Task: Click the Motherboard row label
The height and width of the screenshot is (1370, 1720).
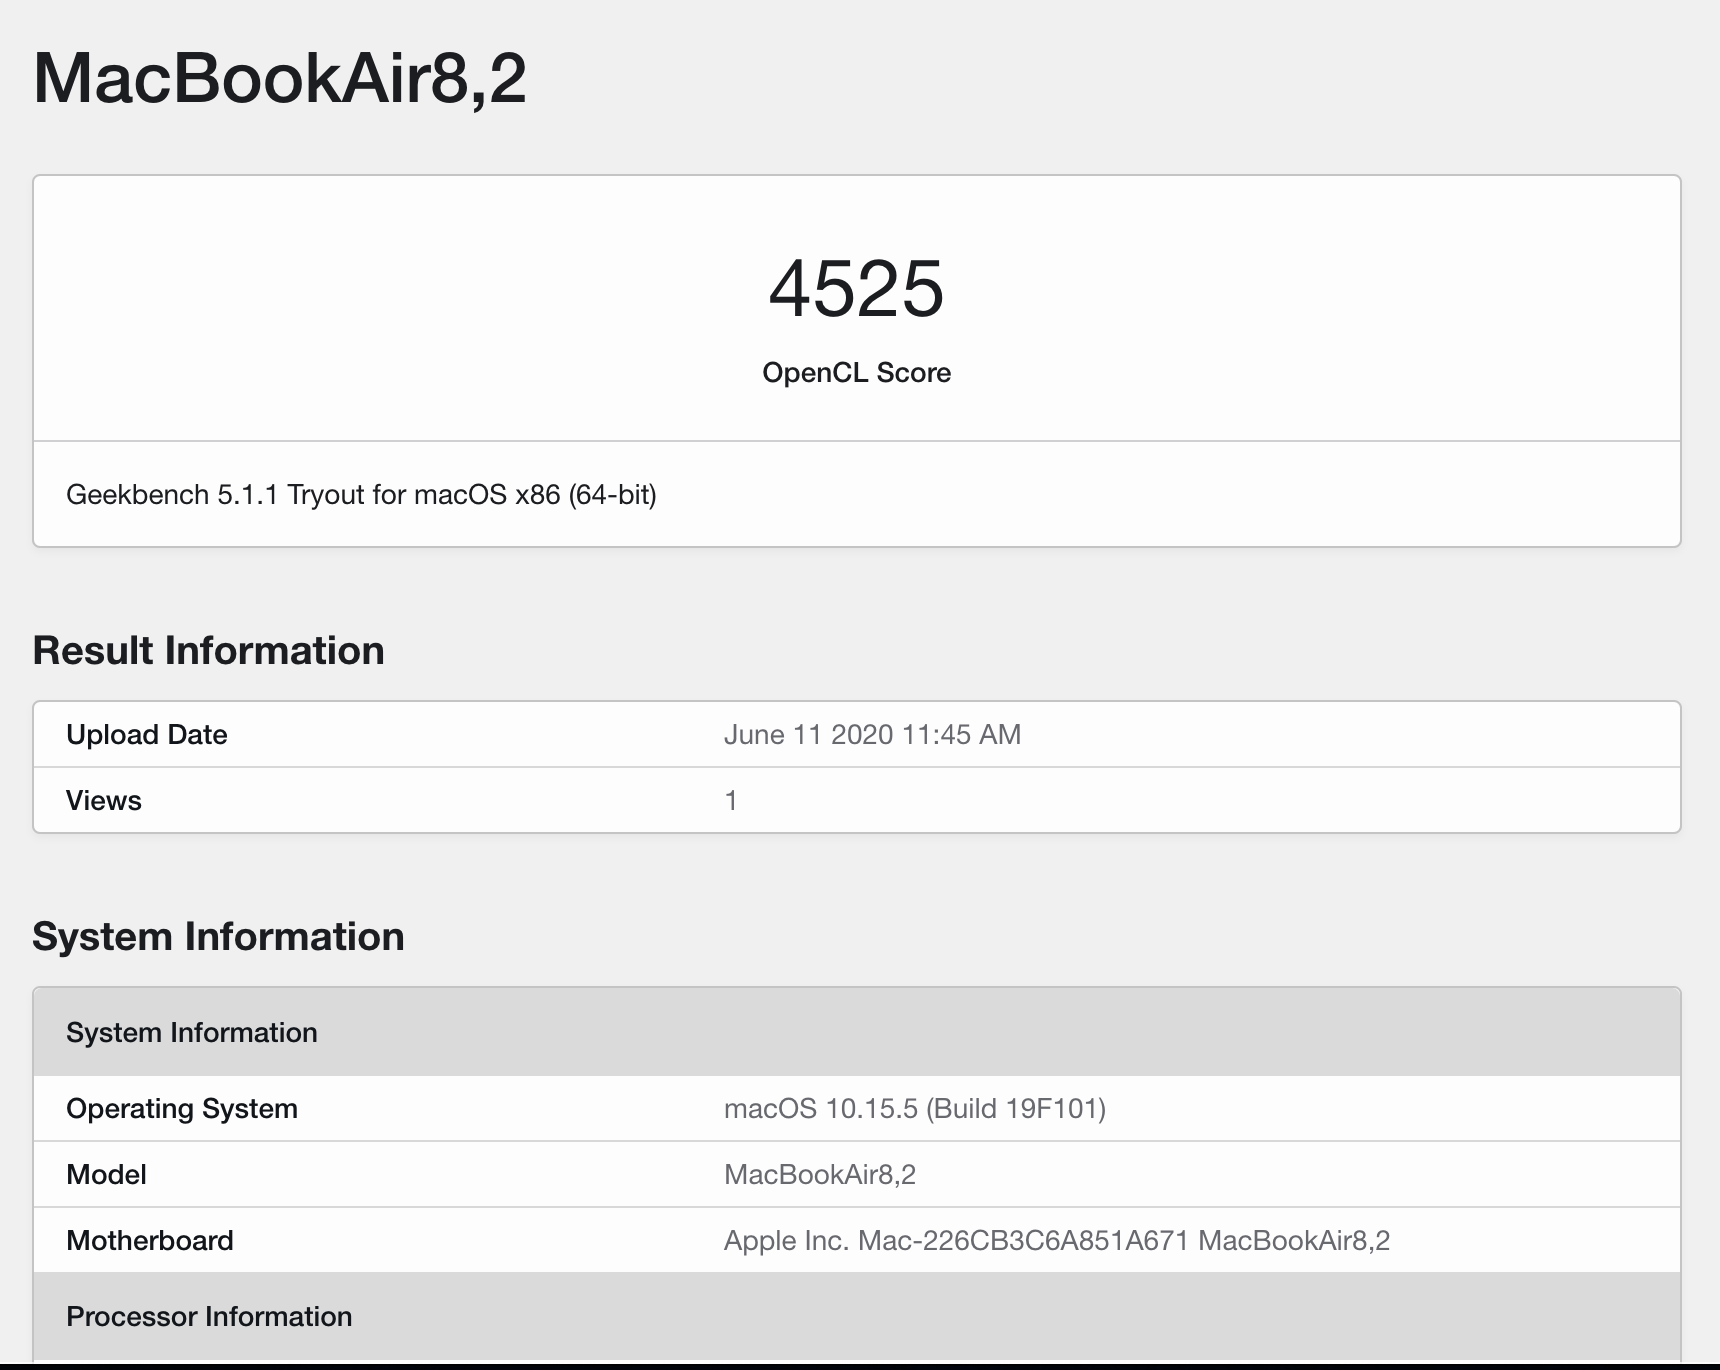Action: point(150,1241)
